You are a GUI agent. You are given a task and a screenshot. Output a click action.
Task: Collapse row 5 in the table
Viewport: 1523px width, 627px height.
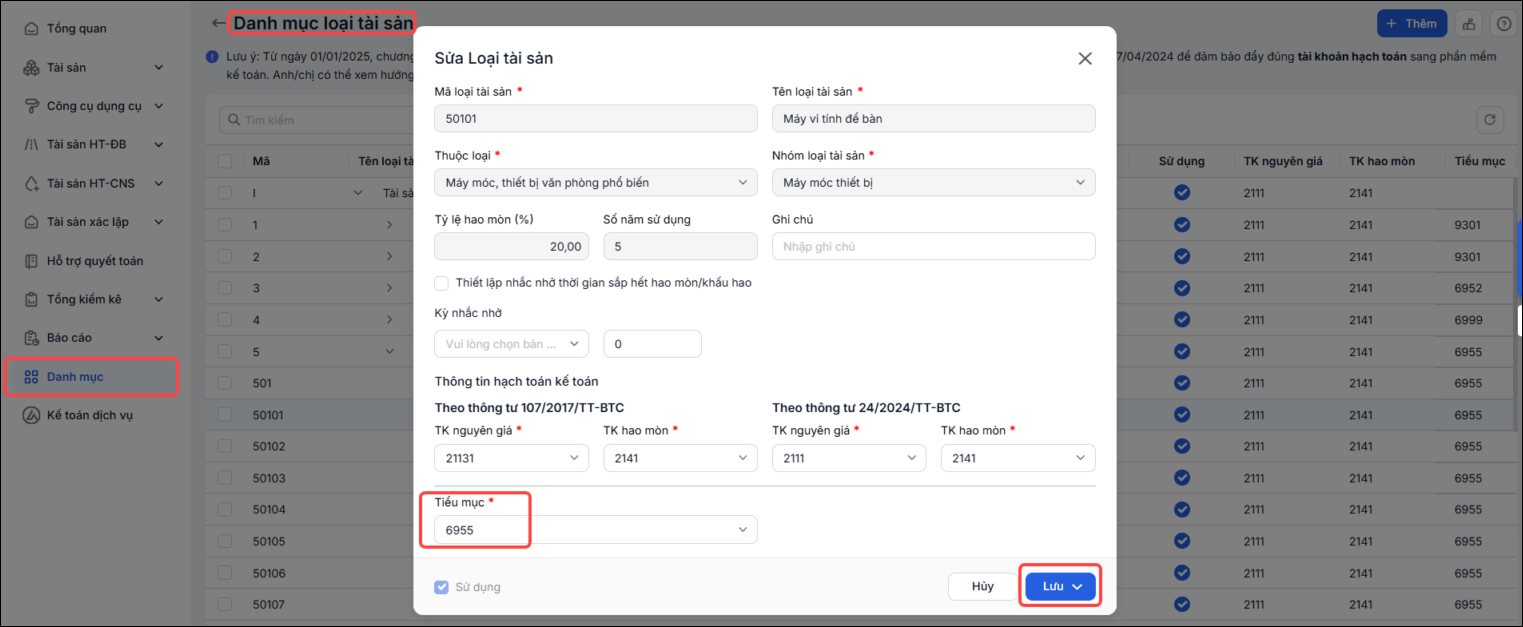point(390,352)
